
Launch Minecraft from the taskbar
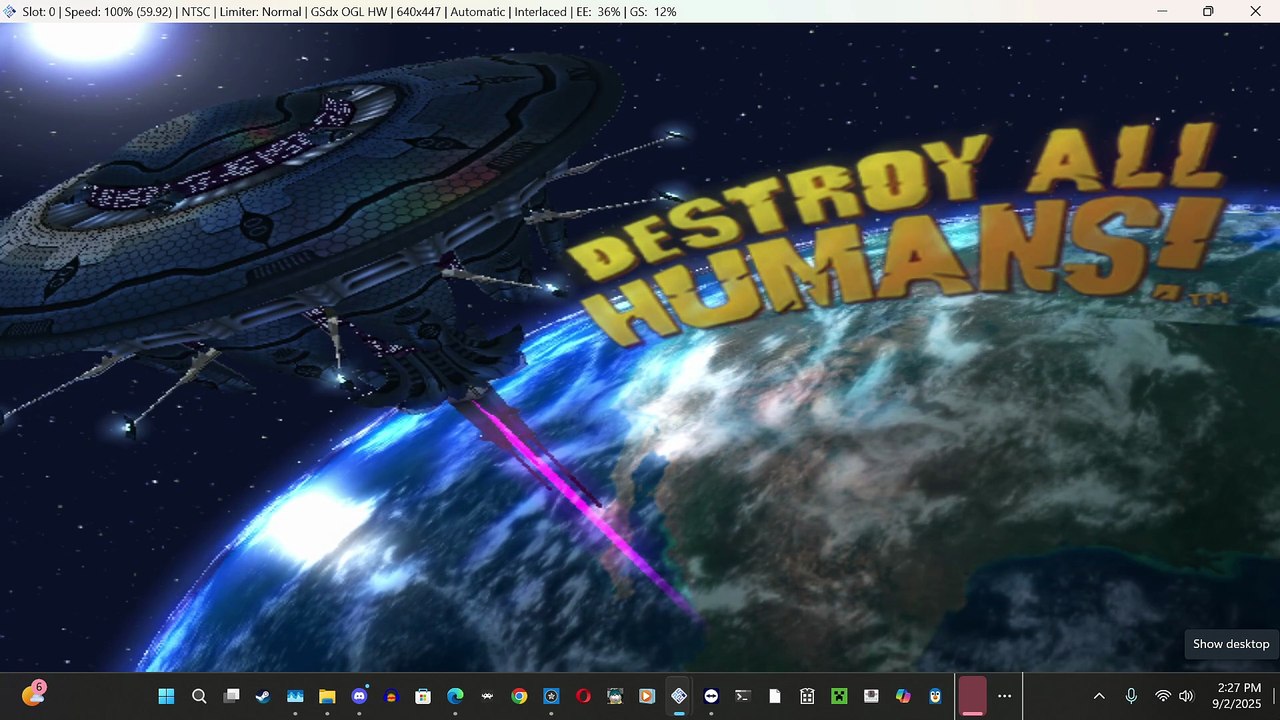[x=839, y=696]
